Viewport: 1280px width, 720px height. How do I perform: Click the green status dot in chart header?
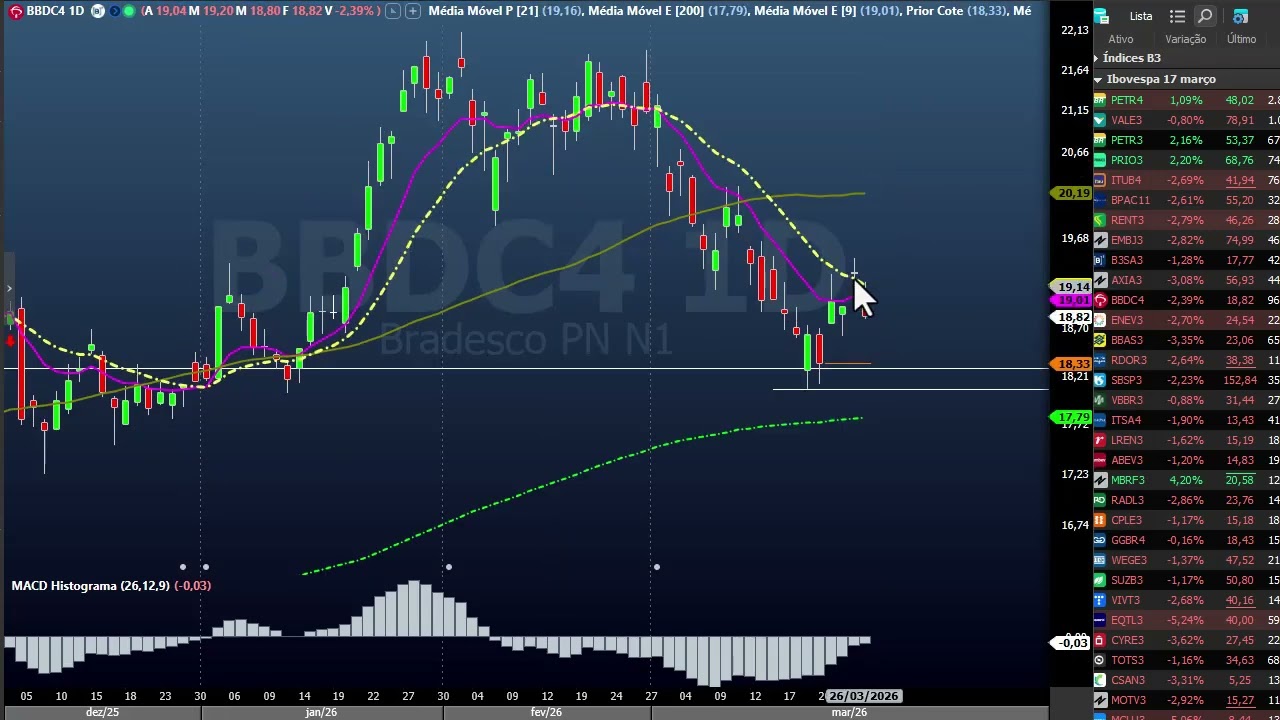coord(128,11)
